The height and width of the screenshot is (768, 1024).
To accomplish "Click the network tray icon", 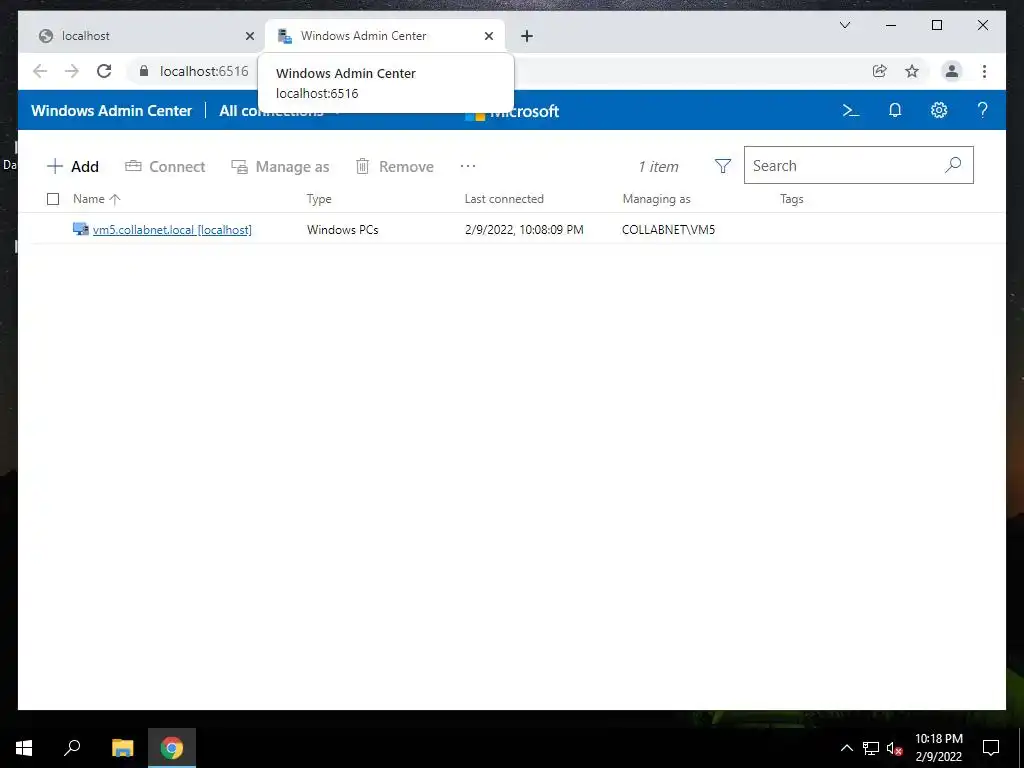I will pyautogui.click(x=871, y=748).
